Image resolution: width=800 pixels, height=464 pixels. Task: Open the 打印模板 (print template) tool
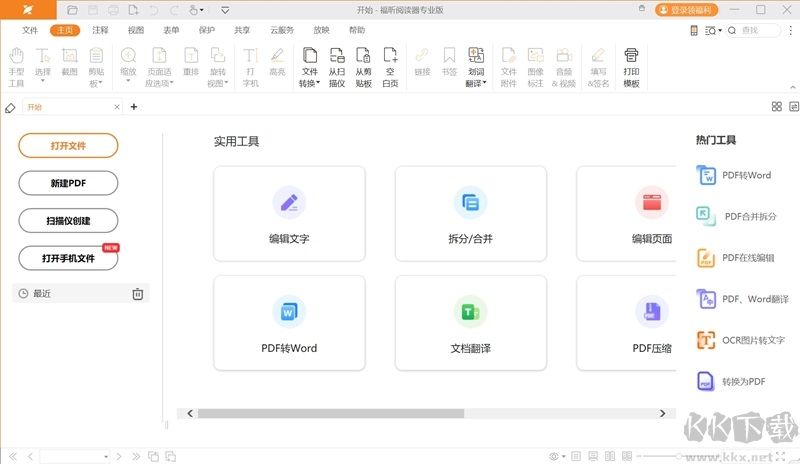pyautogui.click(x=631, y=66)
